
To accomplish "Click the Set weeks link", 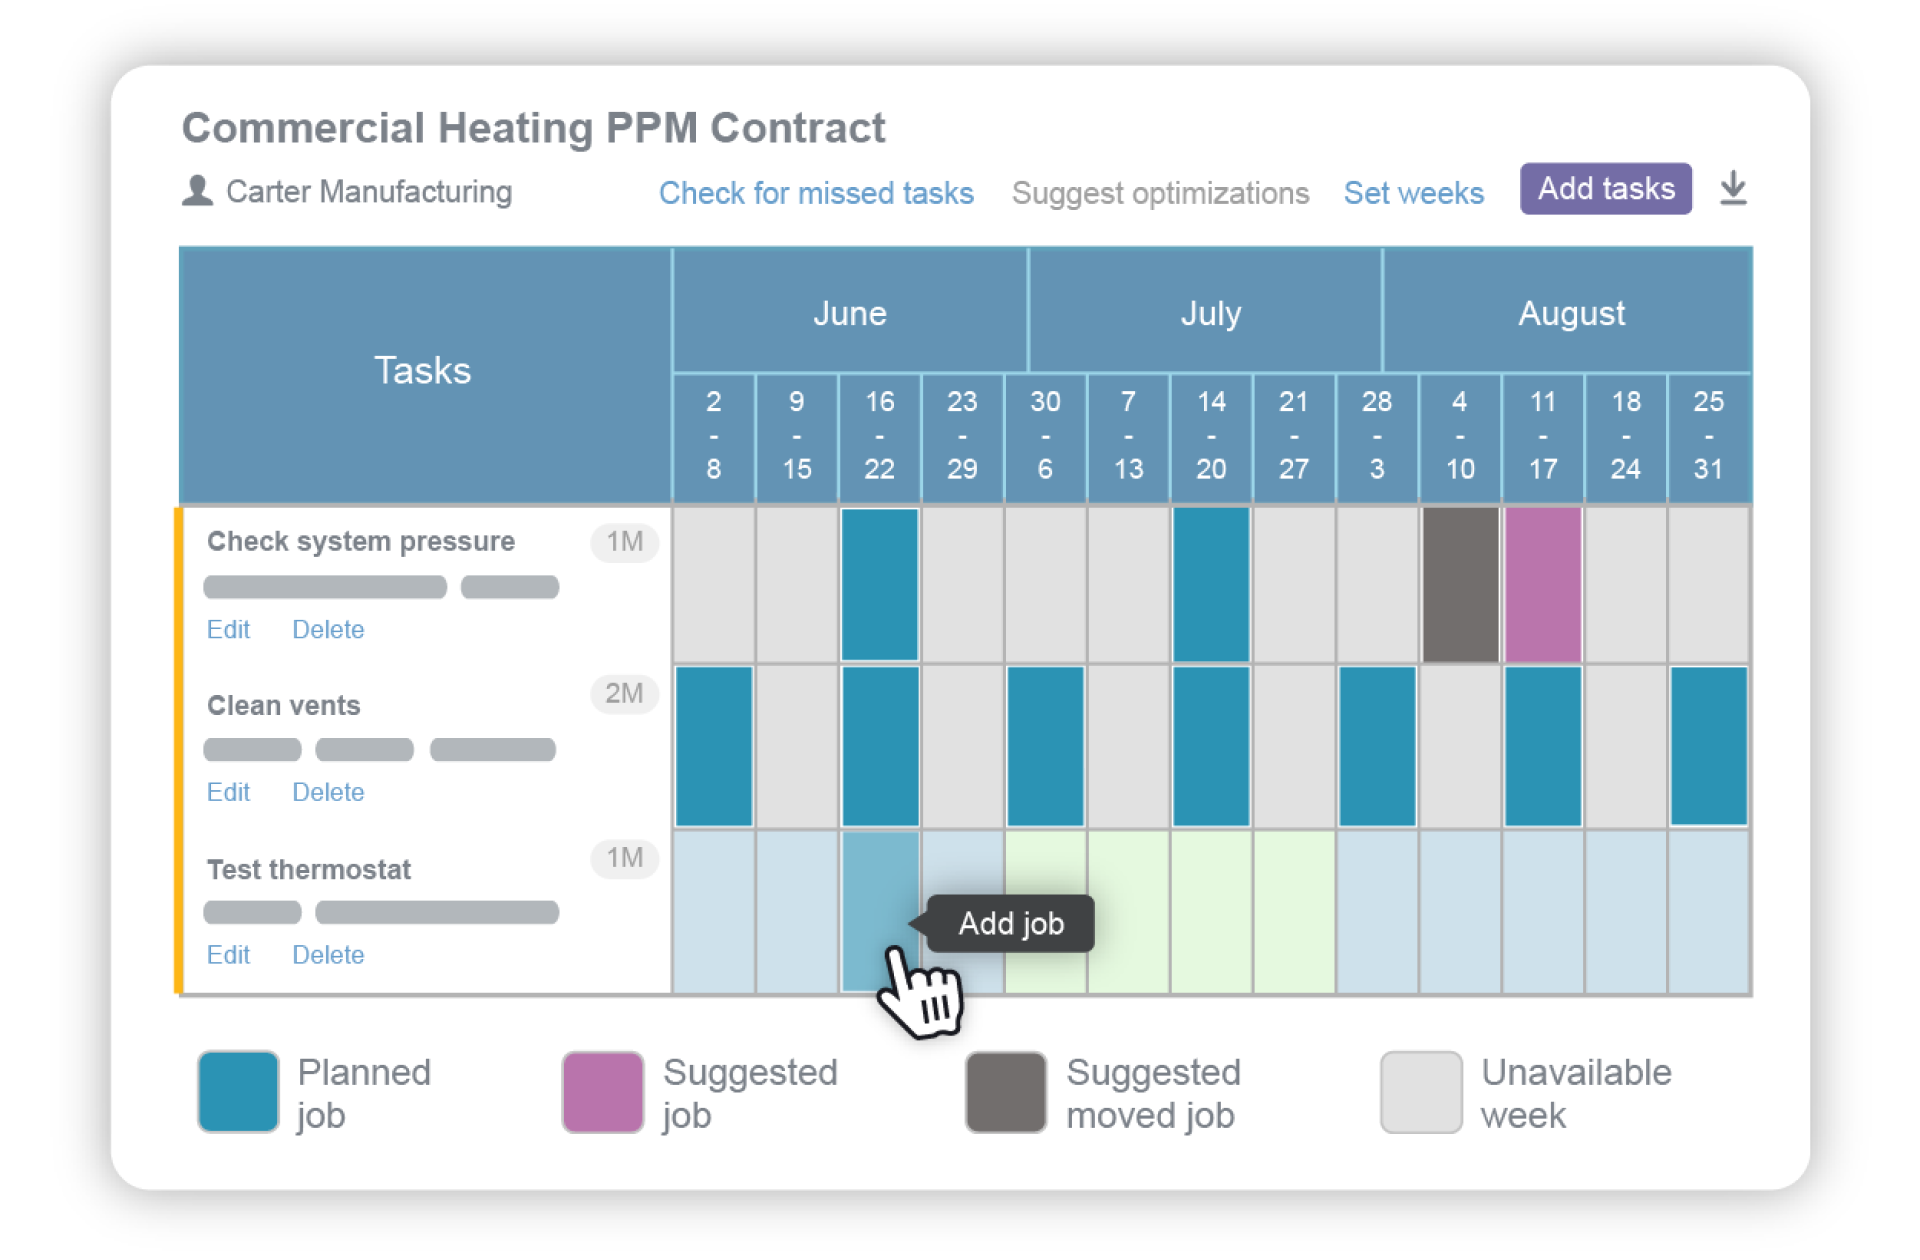I will pos(1414,193).
